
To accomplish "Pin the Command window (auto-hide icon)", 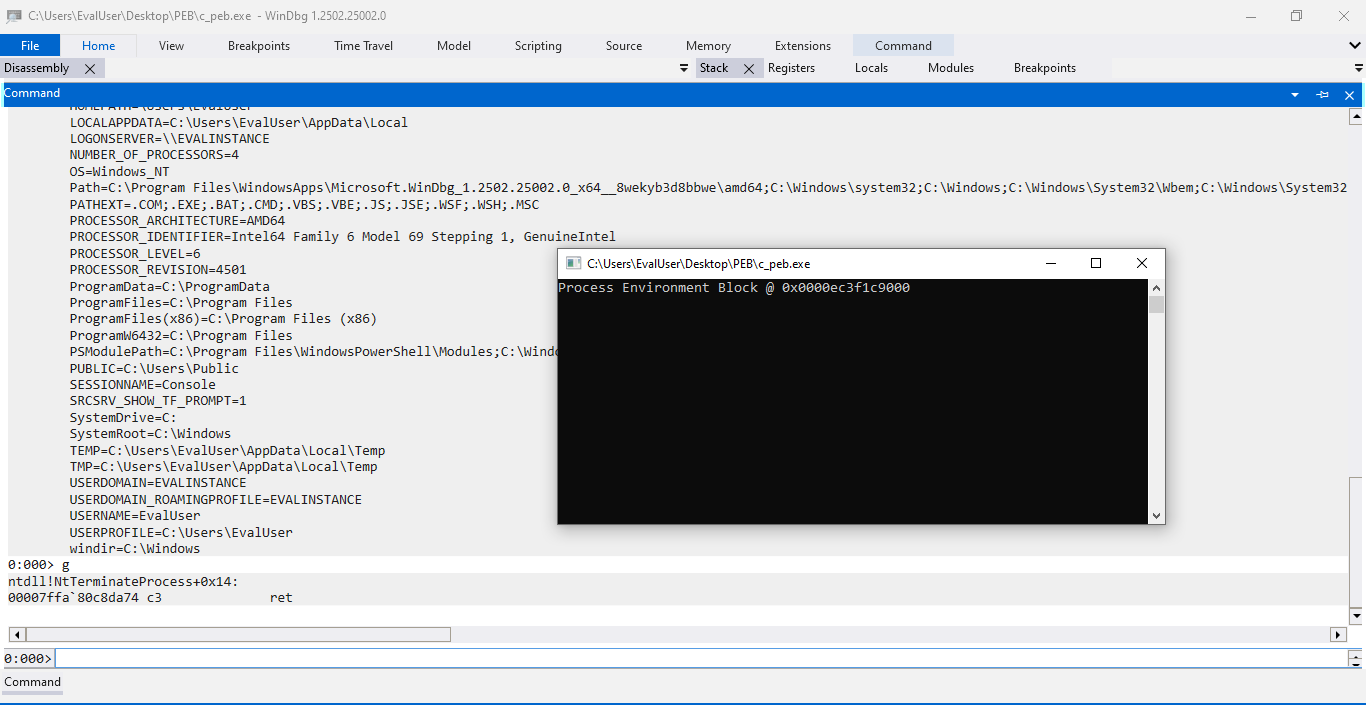I will (1322, 94).
